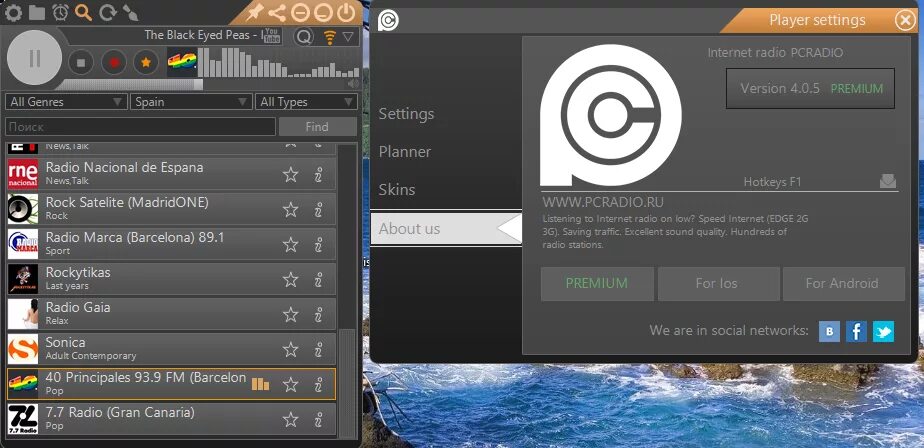Select Rock Satelite (MadridONE) station
924x448 pixels.
point(171,209)
